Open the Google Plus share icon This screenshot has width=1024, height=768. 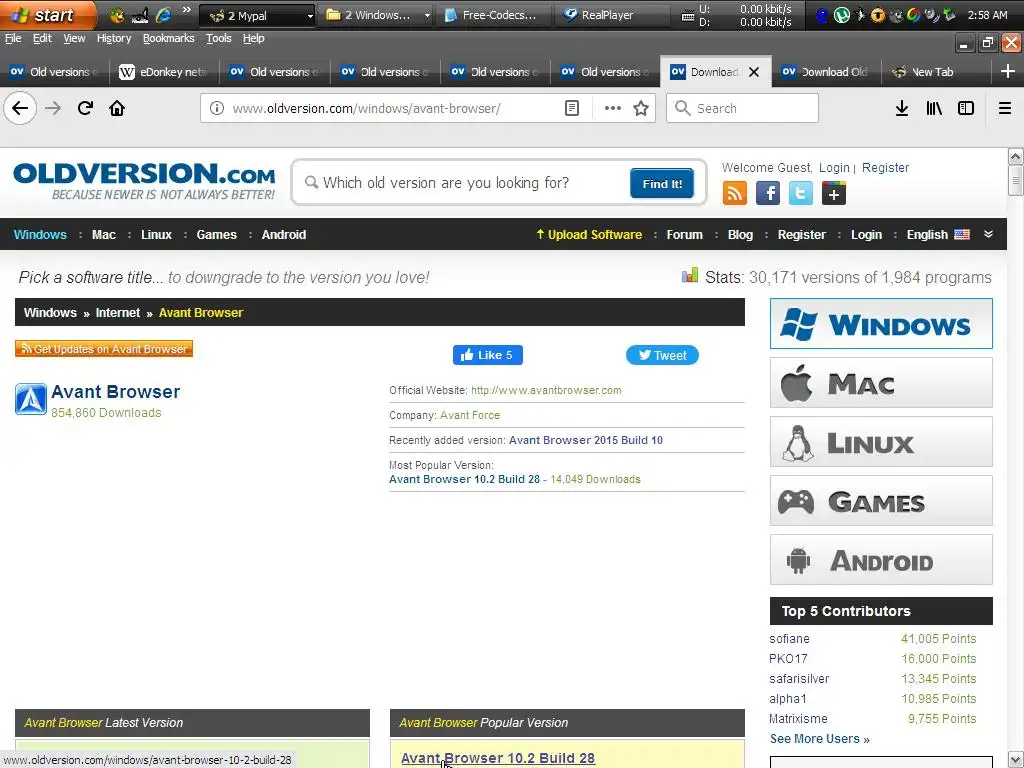(834, 193)
